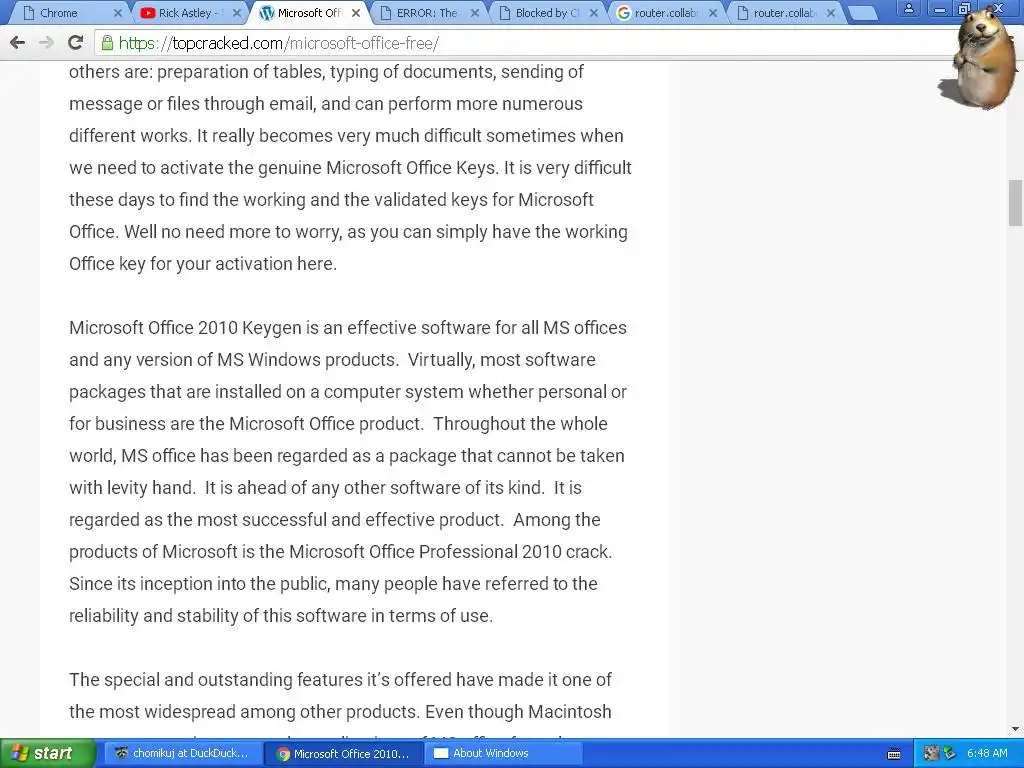This screenshot has width=1024, height=768.
Task: Switch to the Google 'router.collab' tab
Action: (664, 13)
